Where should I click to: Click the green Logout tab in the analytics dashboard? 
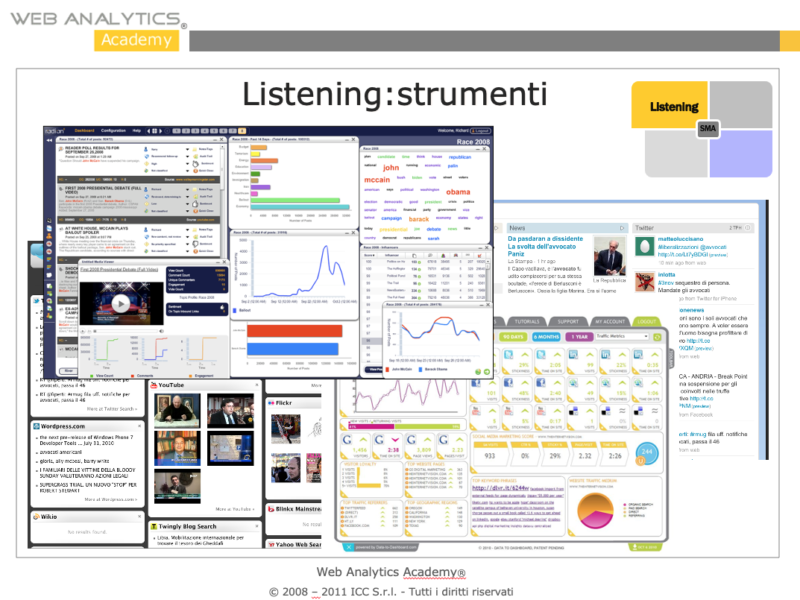coord(646,321)
